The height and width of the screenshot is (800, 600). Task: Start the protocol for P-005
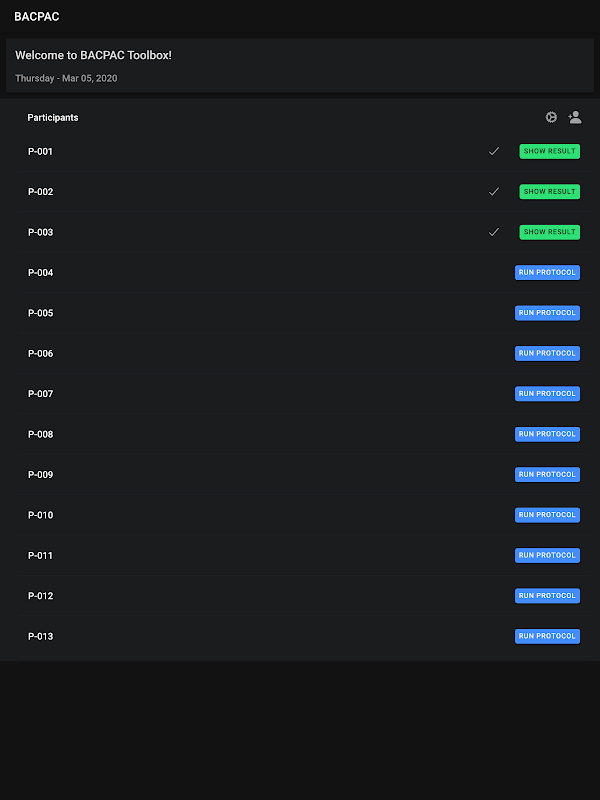[547, 313]
